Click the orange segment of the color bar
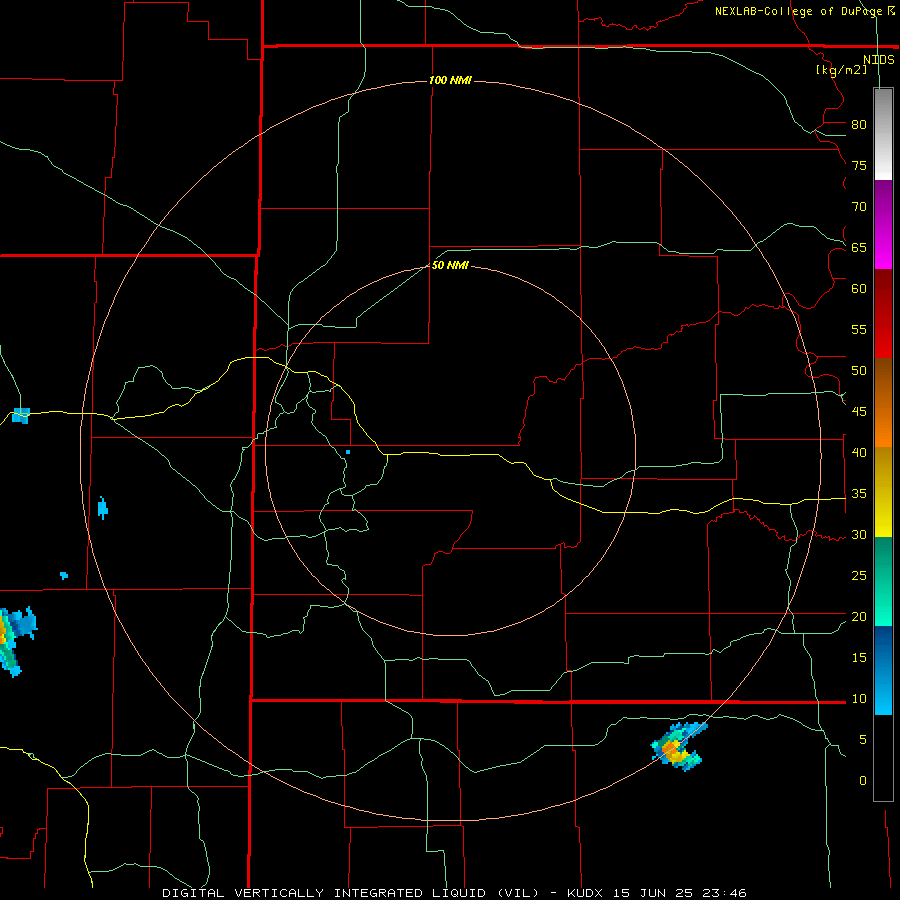Image resolution: width=900 pixels, height=900 pixels. click(883, 403)
